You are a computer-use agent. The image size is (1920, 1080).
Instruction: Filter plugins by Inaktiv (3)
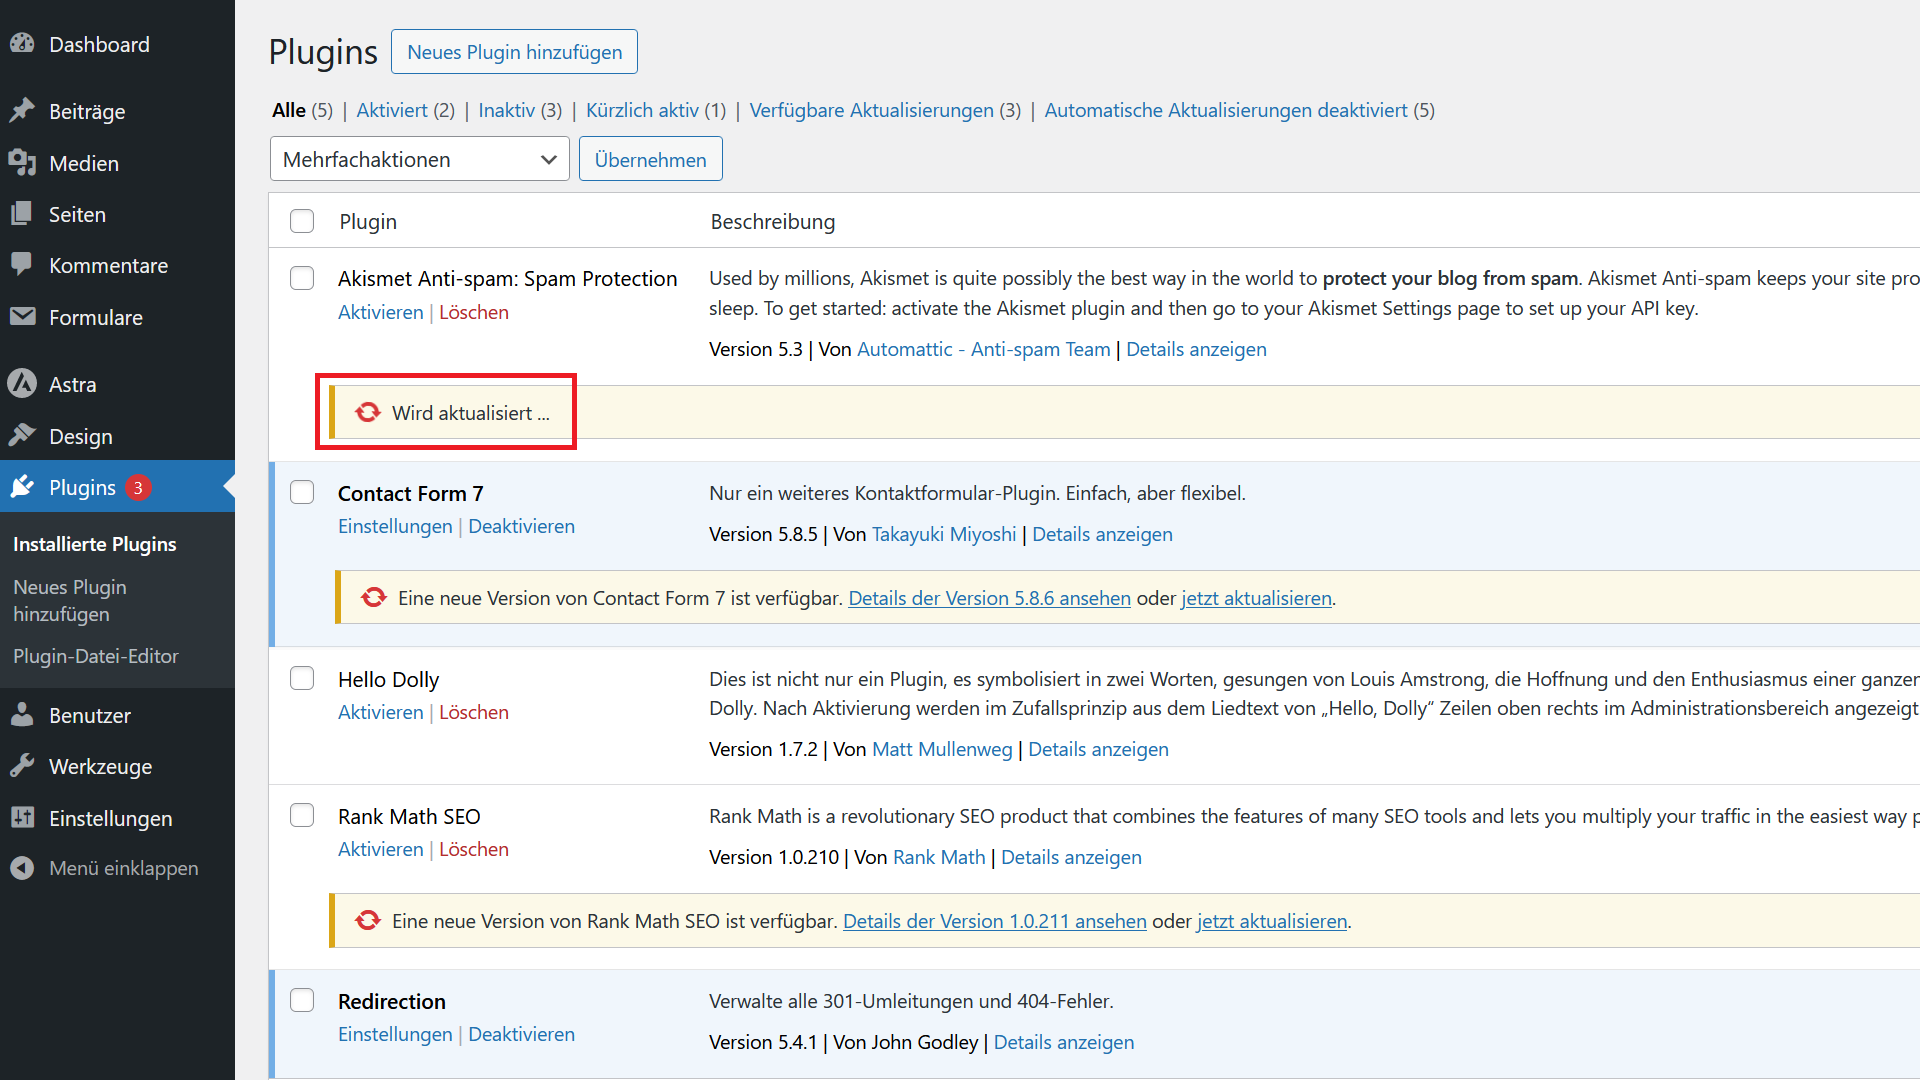(x=520, y=110)
